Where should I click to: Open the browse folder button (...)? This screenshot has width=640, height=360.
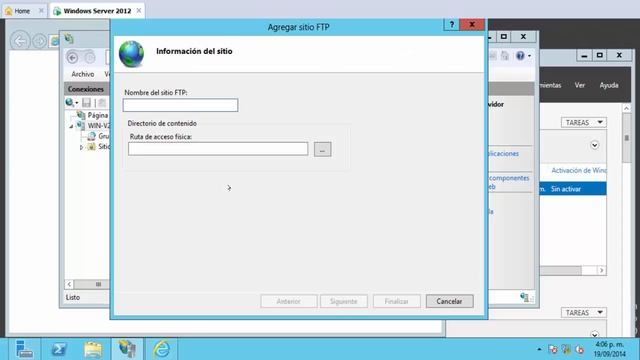[x=322, y=149]
